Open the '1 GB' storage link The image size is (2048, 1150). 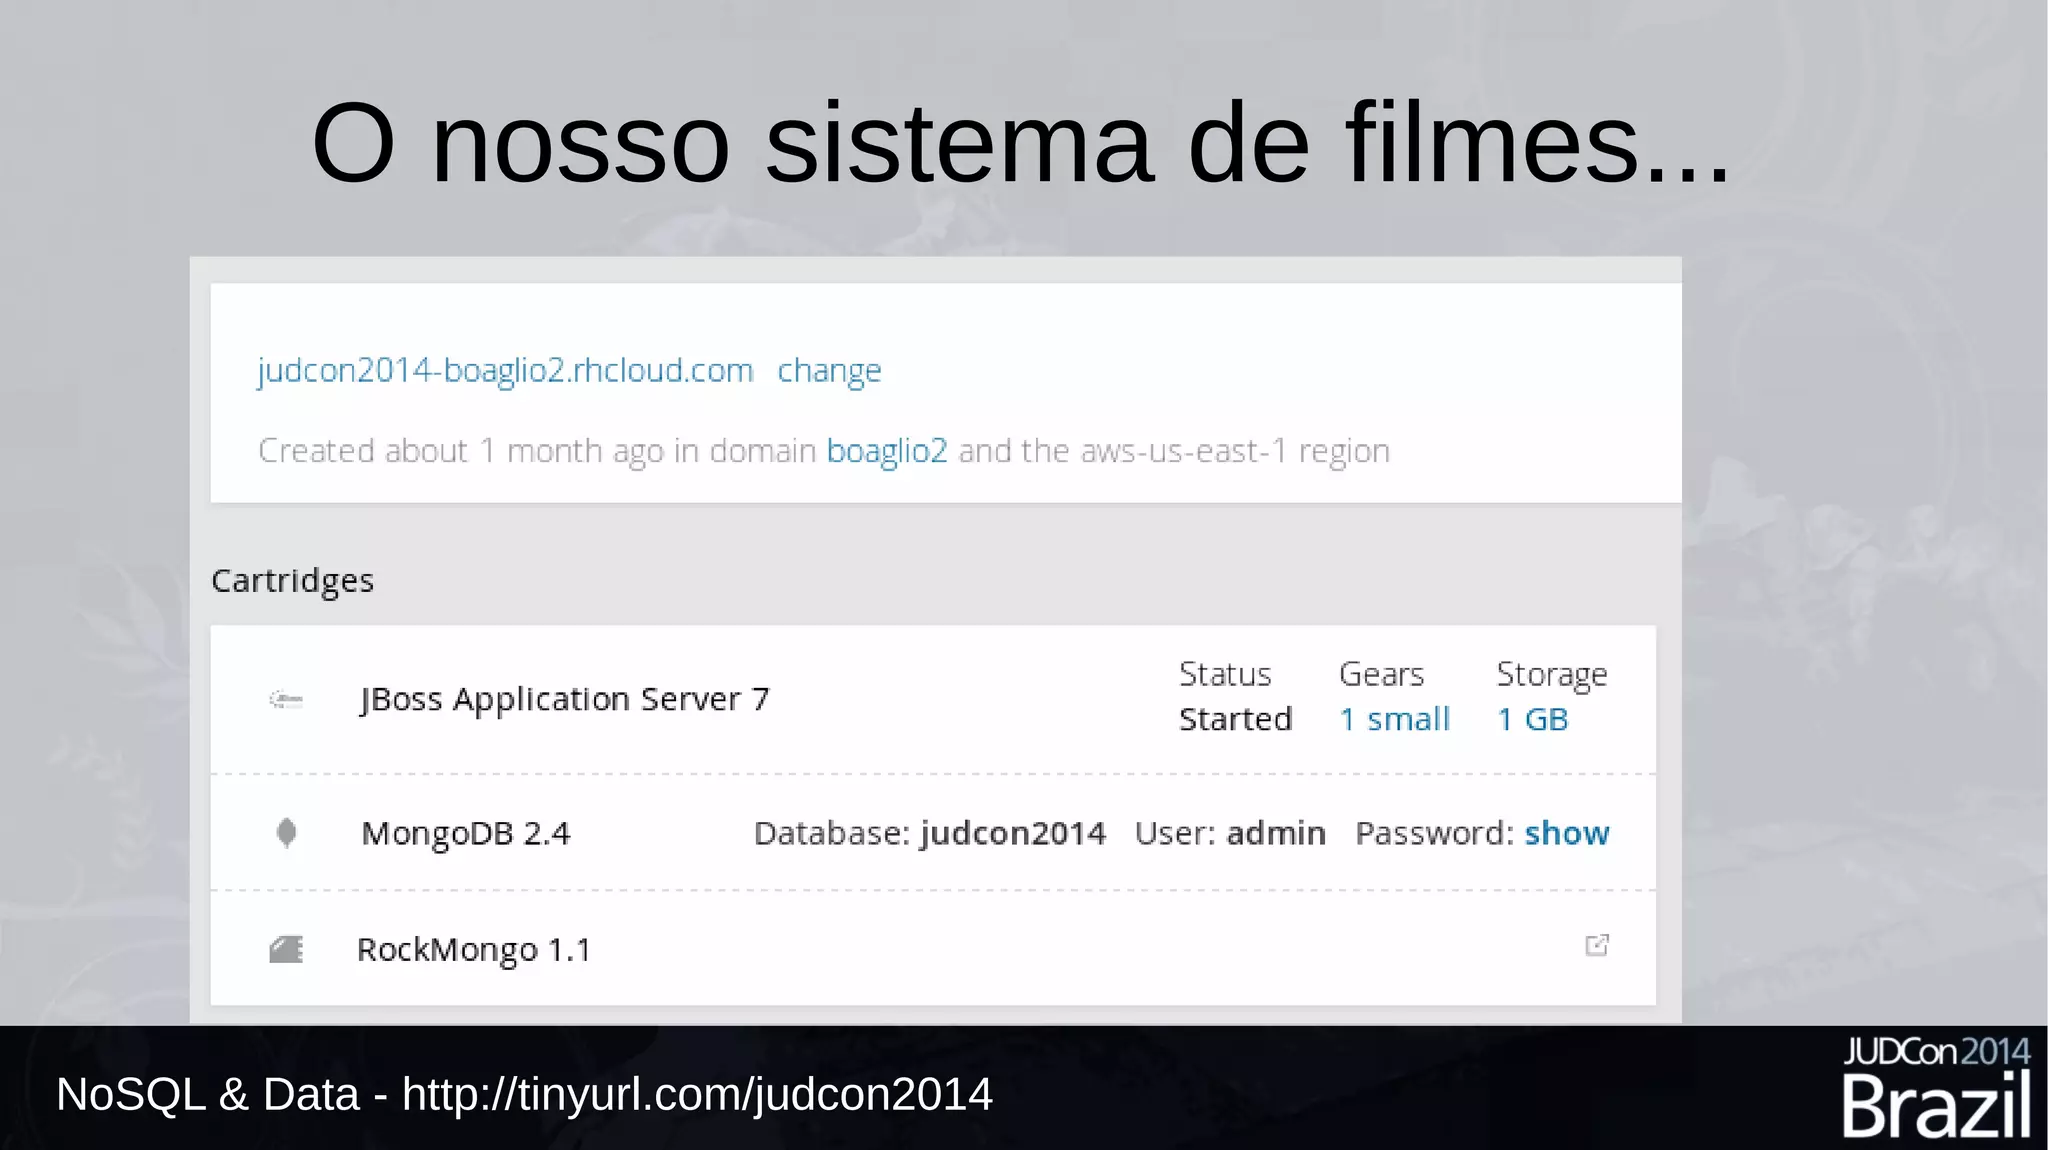(x=1532, y=719)
